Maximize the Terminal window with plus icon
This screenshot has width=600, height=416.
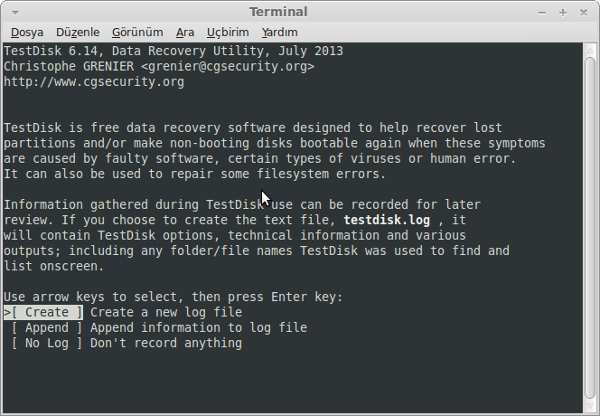[x=562, y=13]
